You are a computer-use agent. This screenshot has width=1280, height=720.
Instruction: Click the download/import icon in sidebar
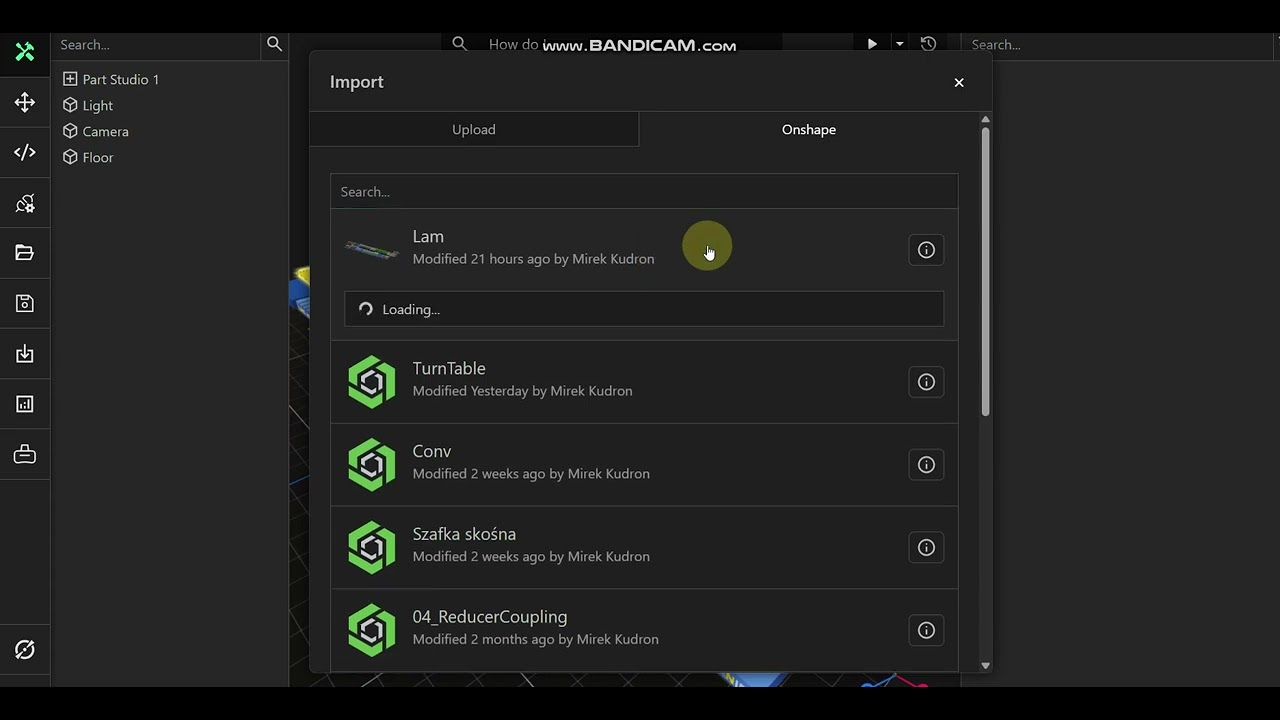point(25,354)
